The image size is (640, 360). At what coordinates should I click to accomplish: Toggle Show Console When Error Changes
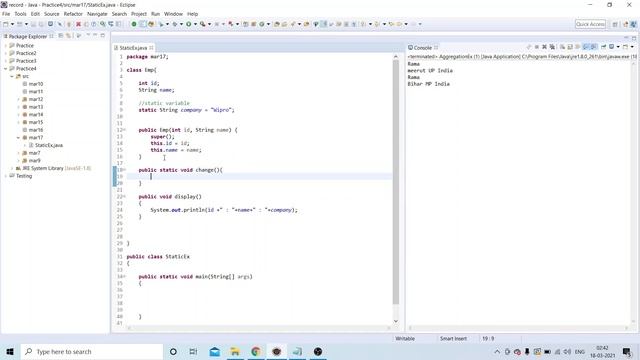coord(594,47)
